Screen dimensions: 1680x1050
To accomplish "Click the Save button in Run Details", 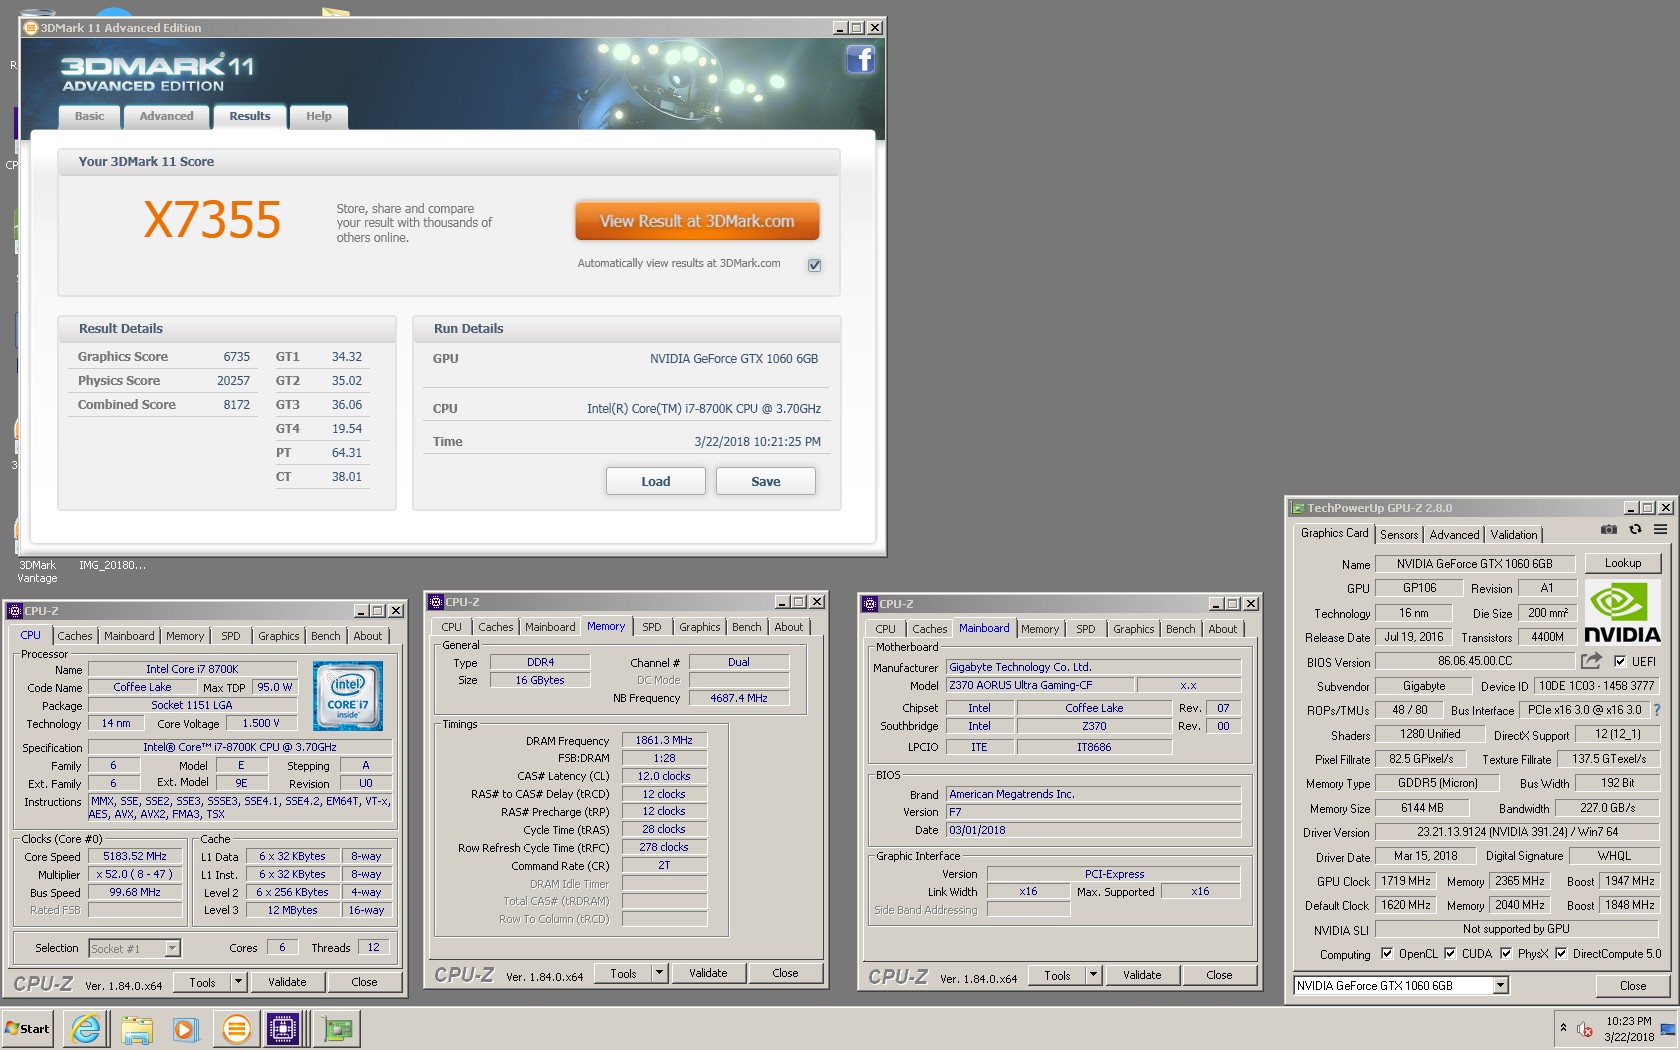I will (x=766, y=481).
